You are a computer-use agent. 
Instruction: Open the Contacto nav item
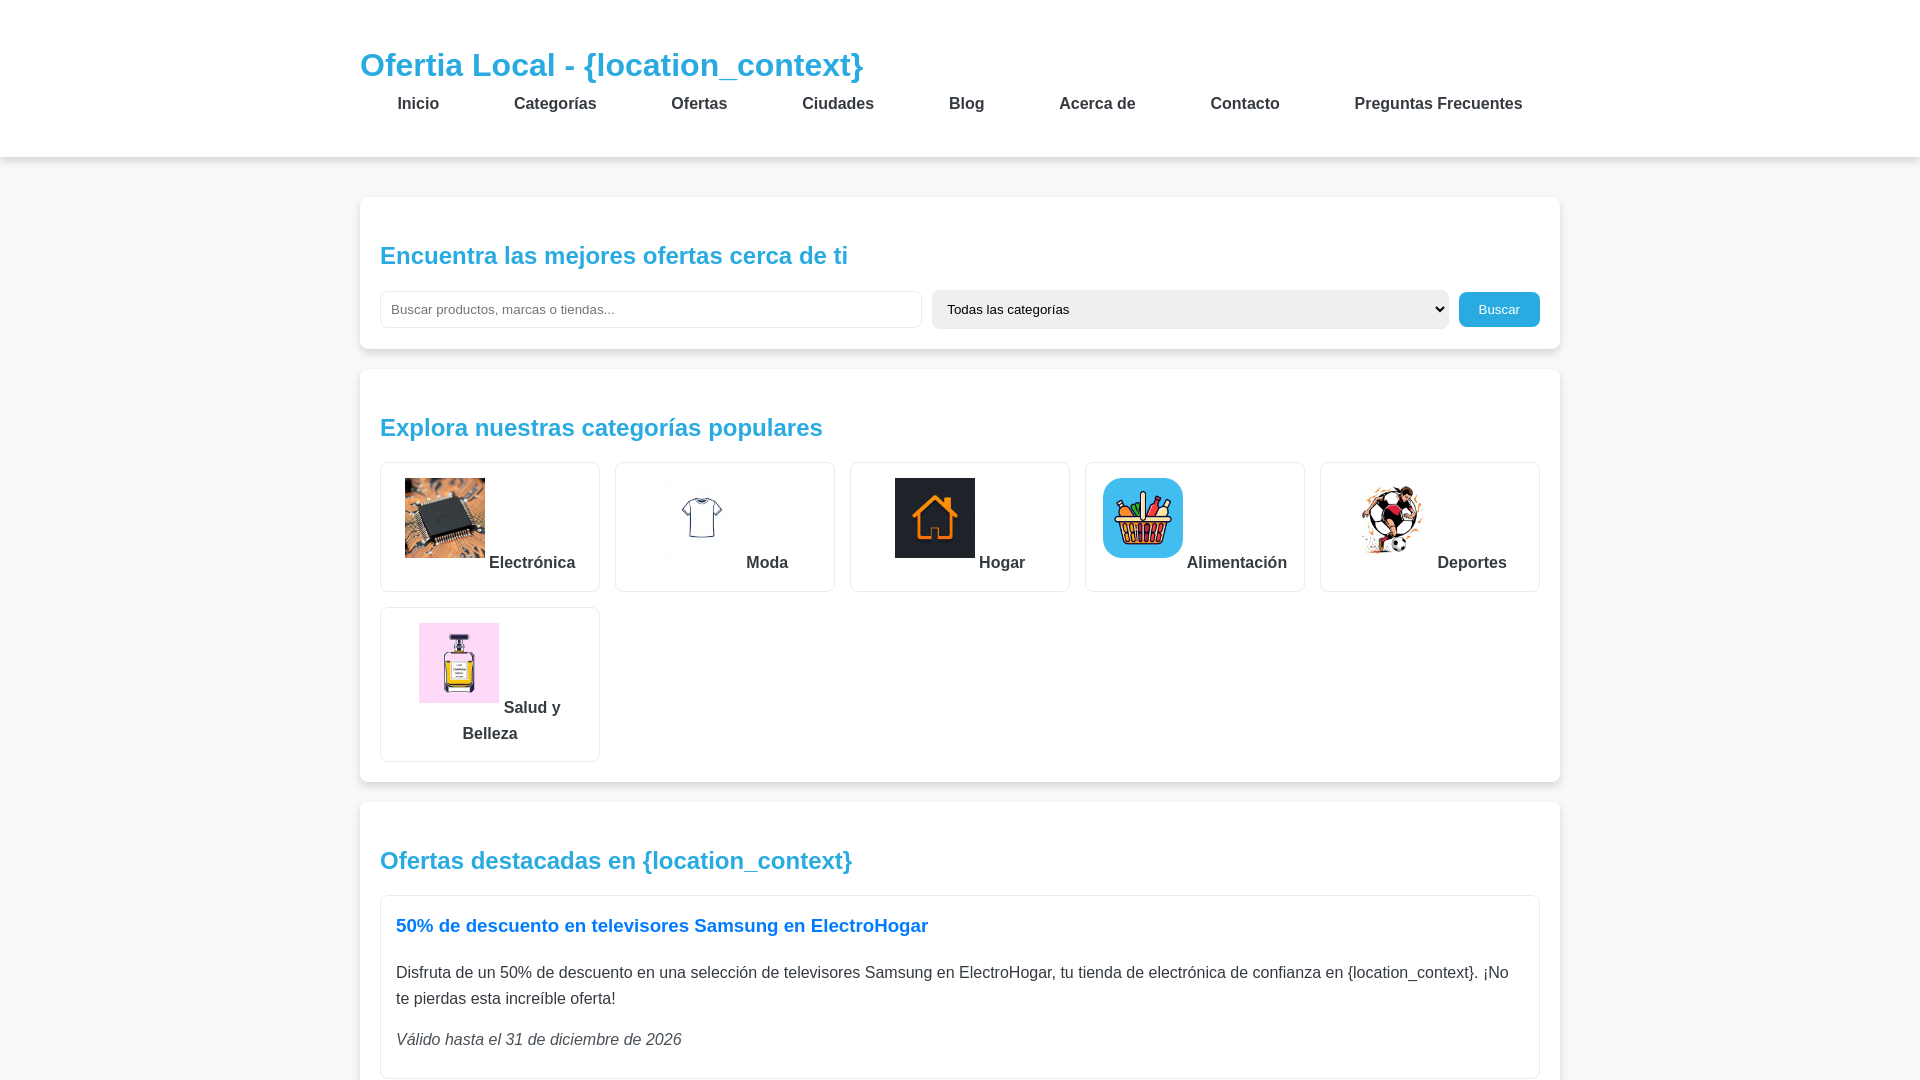coord(1245,104)
